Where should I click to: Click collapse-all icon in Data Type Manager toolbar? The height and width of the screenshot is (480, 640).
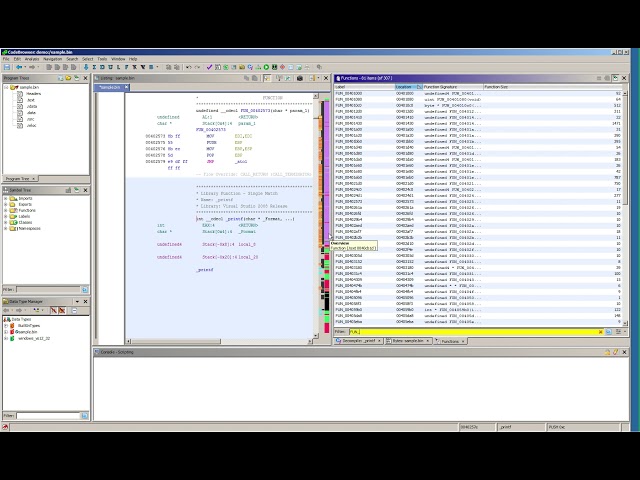pos(74,311)
